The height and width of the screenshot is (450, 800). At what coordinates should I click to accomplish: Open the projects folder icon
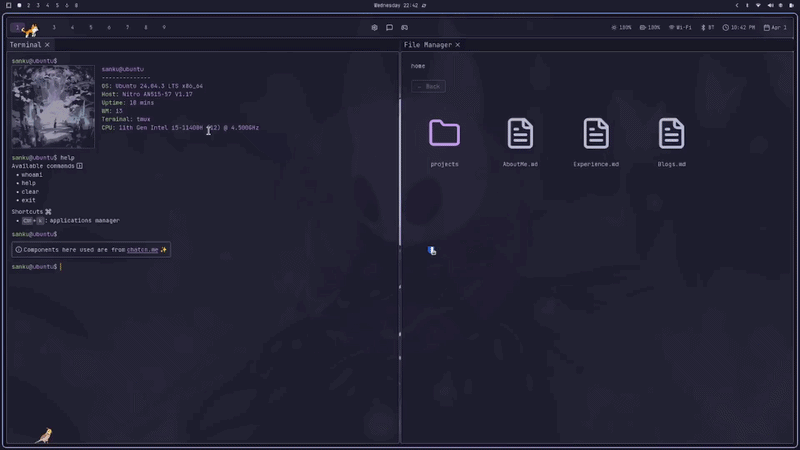444,133
